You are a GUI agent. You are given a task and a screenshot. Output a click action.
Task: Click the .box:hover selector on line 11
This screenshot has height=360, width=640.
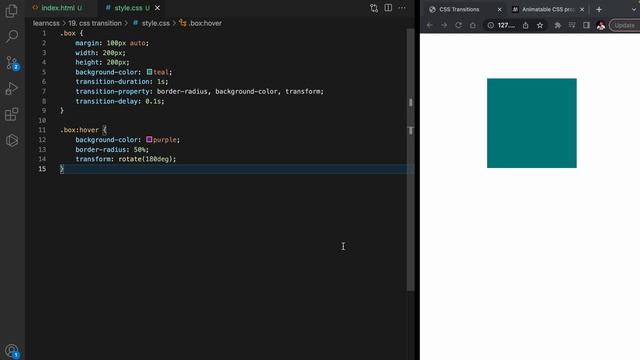coord(79,130)
